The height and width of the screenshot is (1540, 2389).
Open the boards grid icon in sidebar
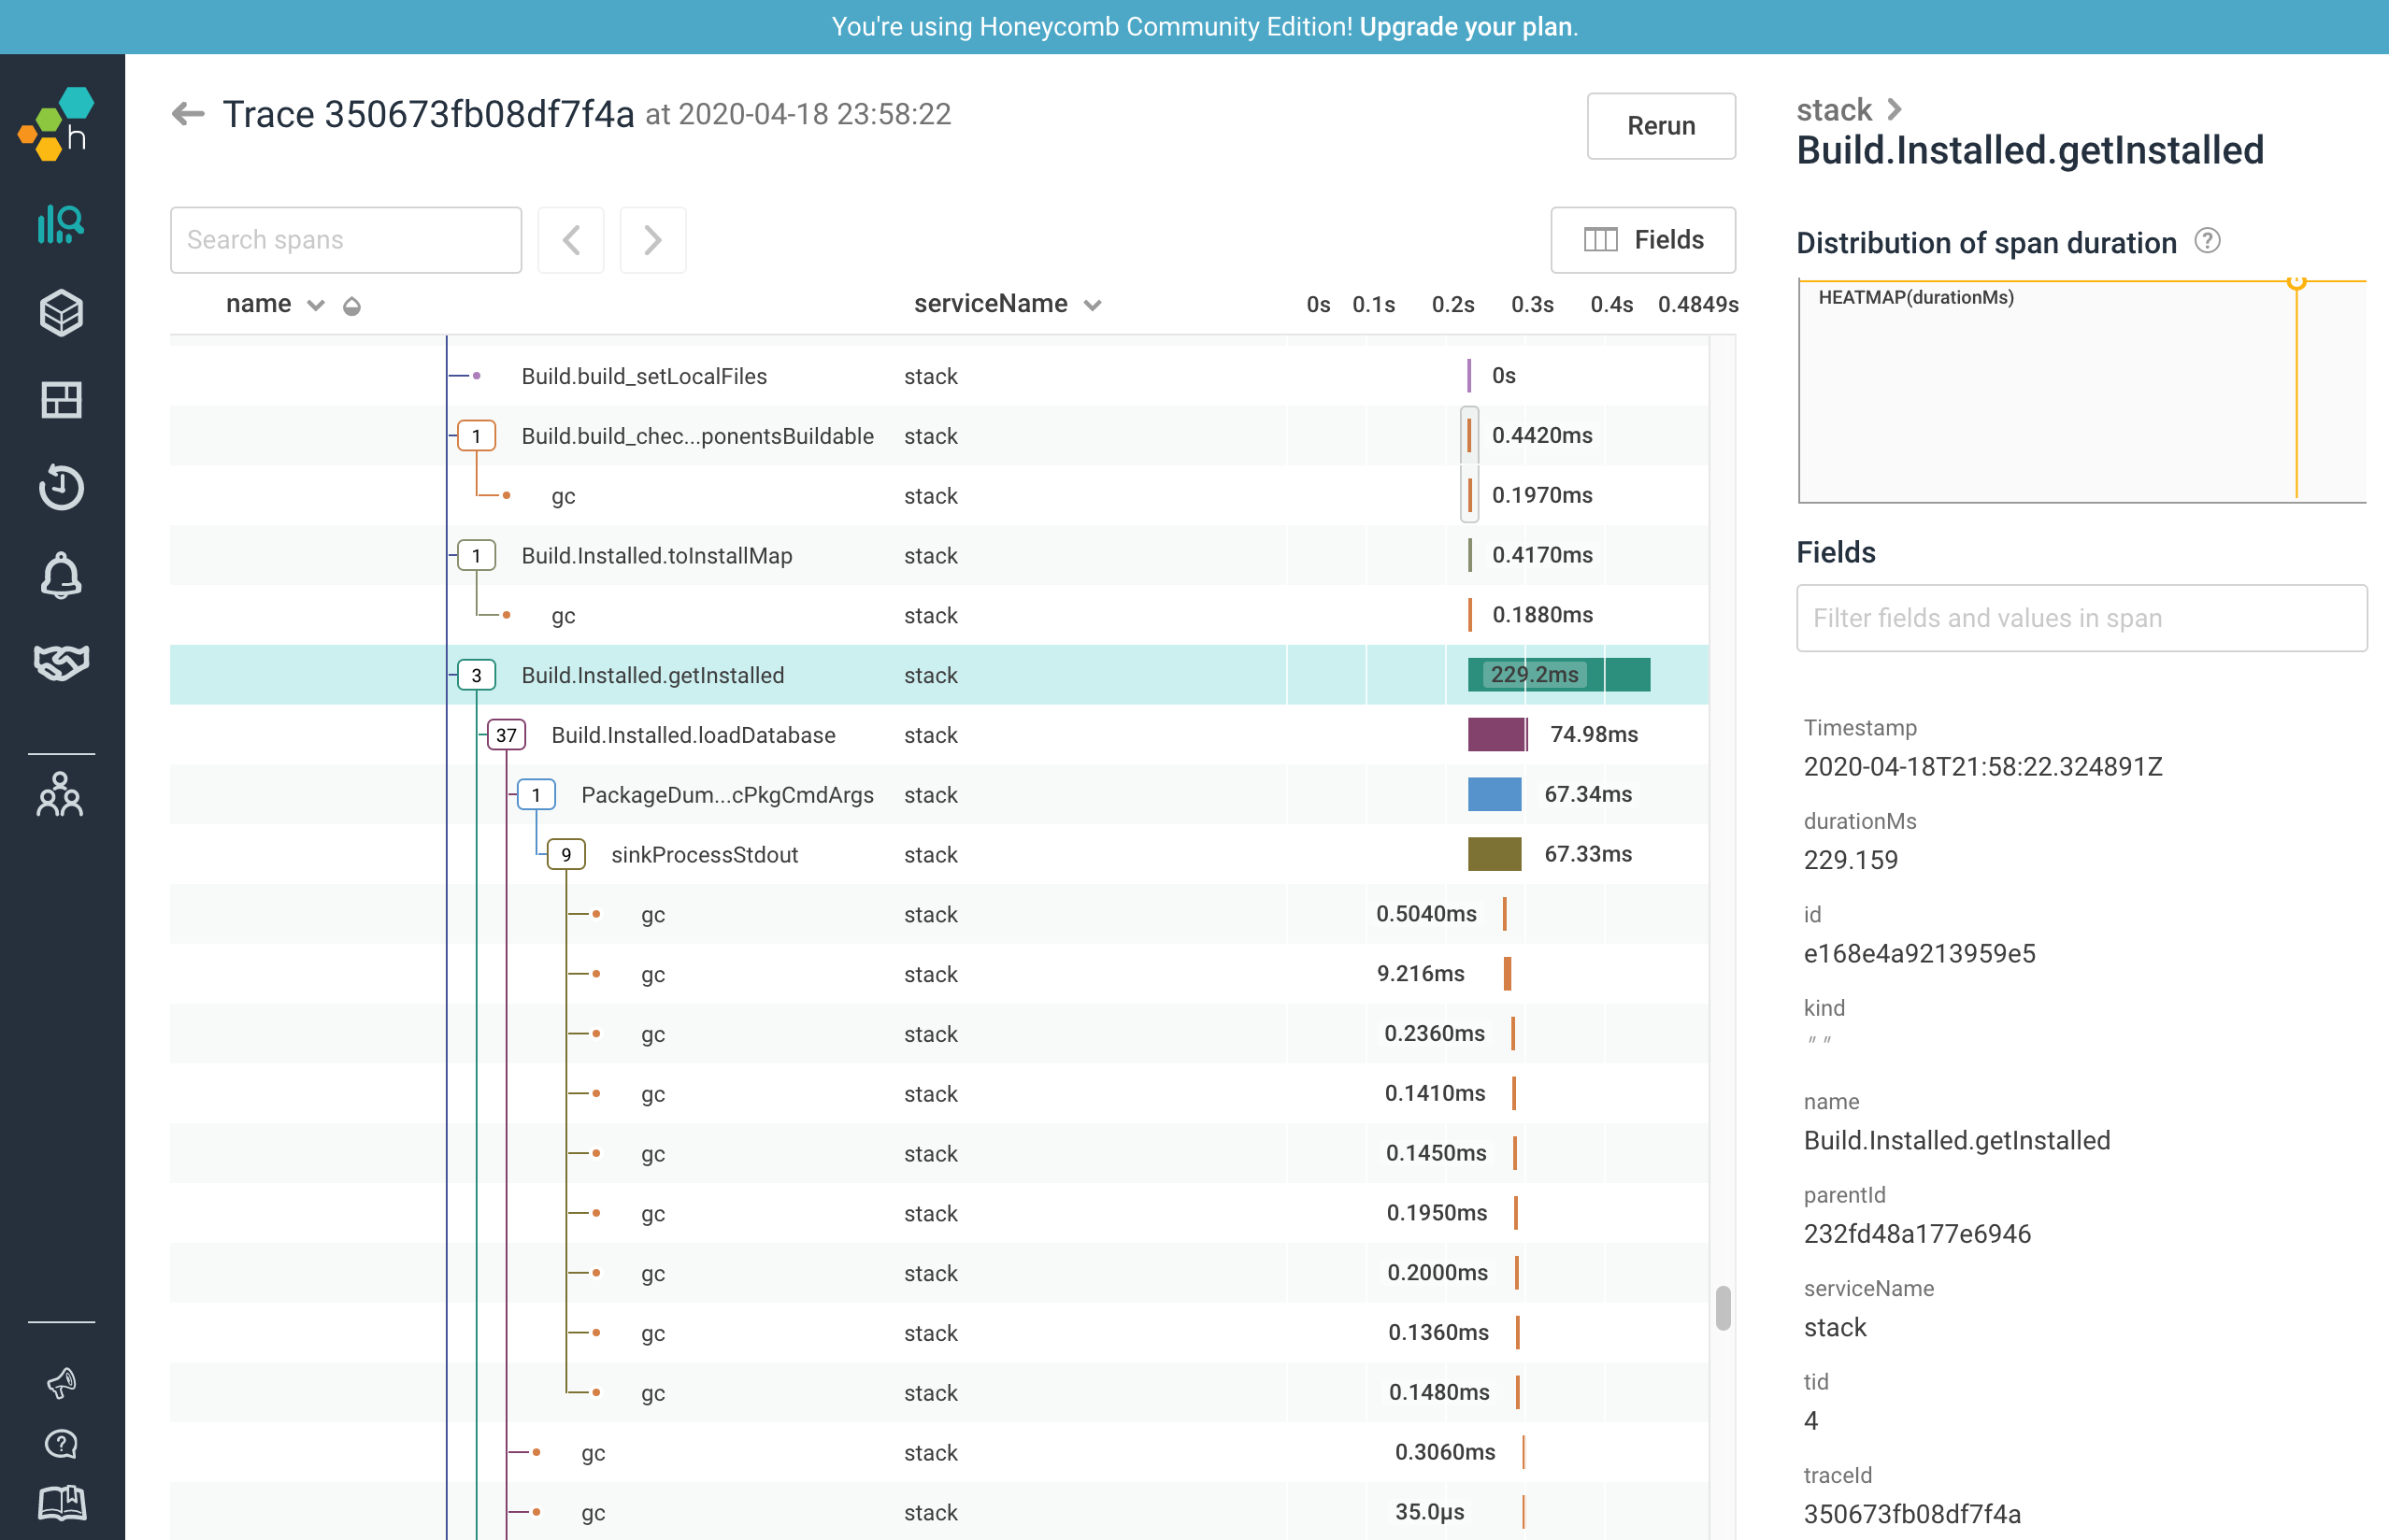60,400
